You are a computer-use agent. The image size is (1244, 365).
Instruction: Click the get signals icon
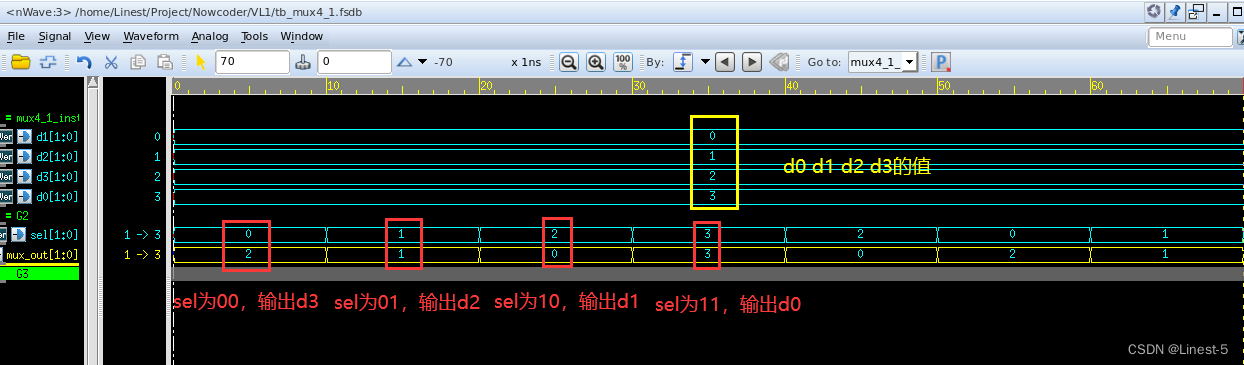point(47,62)
